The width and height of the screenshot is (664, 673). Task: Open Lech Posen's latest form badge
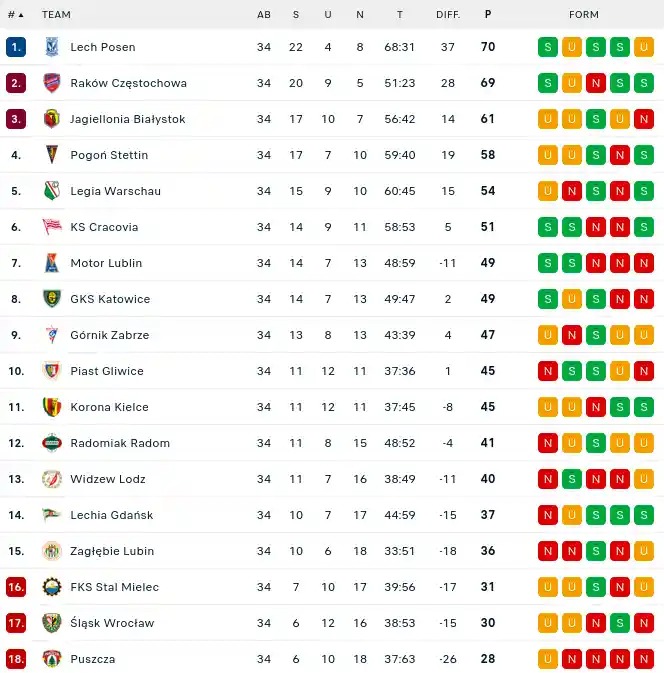(x=644, y=47)
